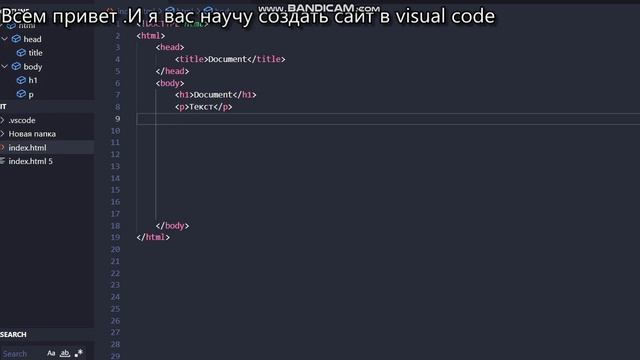Click line number 18 in gutter

tap(116, 226)
